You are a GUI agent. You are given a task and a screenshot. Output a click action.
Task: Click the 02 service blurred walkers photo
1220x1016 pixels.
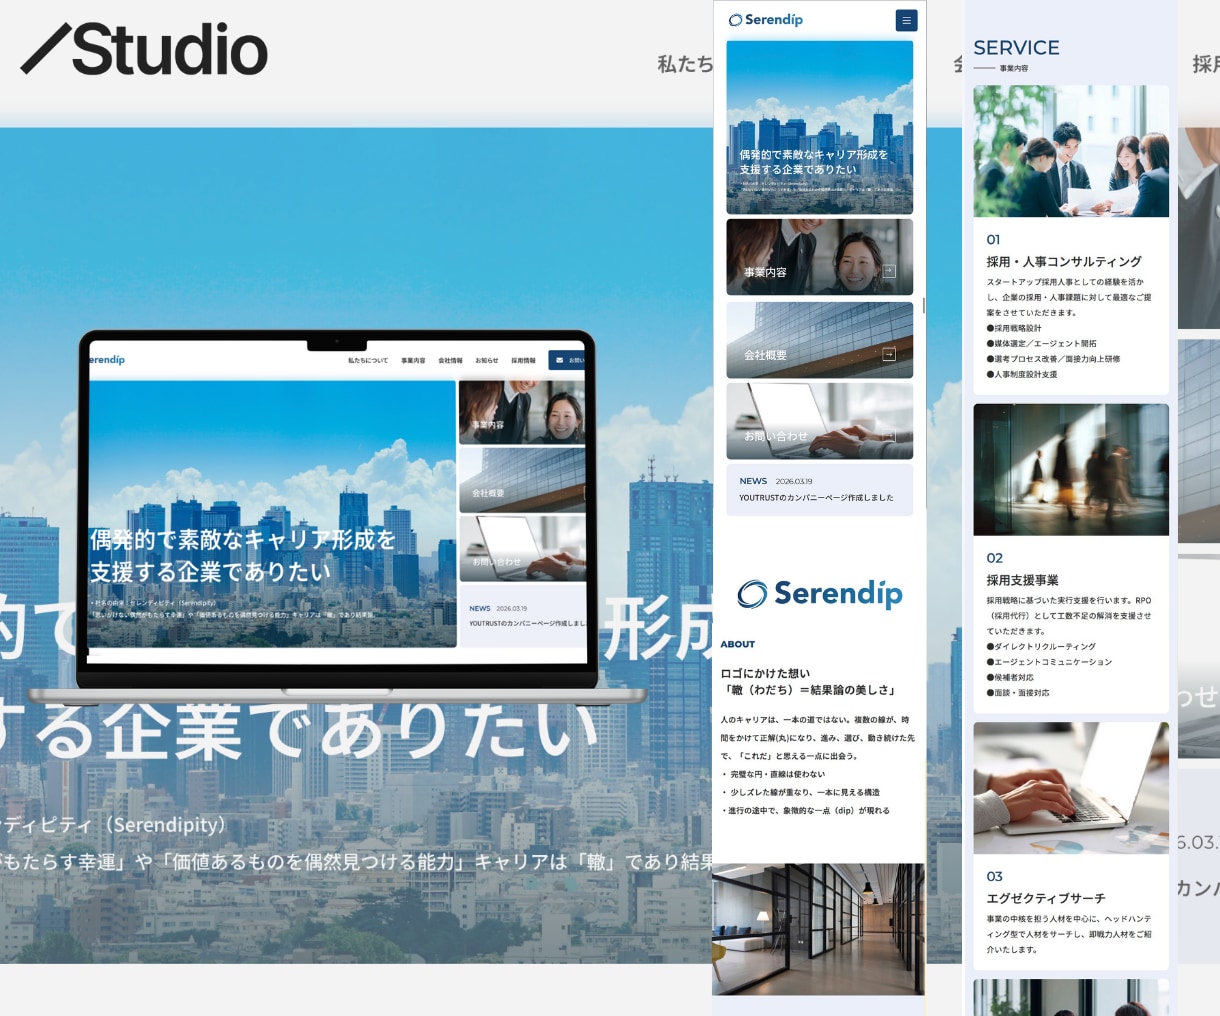pyautogui.click(x=1071, y=469)
